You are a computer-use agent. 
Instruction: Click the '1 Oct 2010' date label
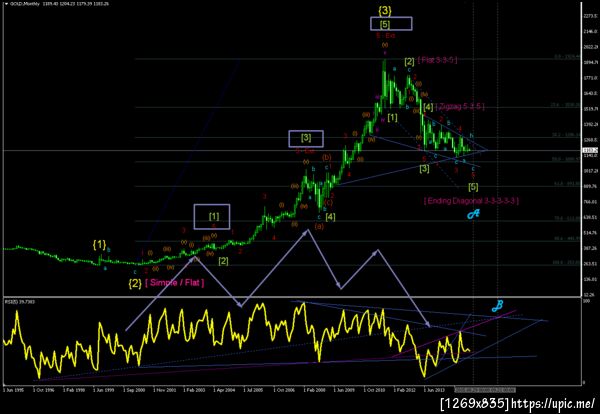click(x=375, y=390)
